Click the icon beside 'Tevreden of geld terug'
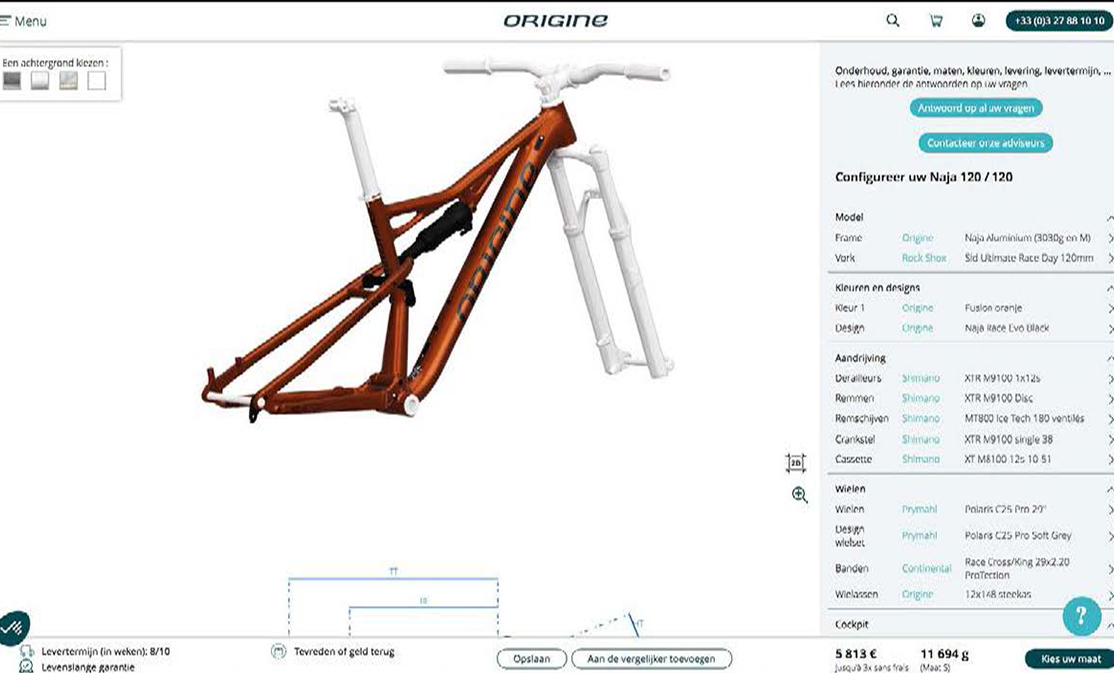This screenshot has height=673, width=1114. [x=278, y=651]
